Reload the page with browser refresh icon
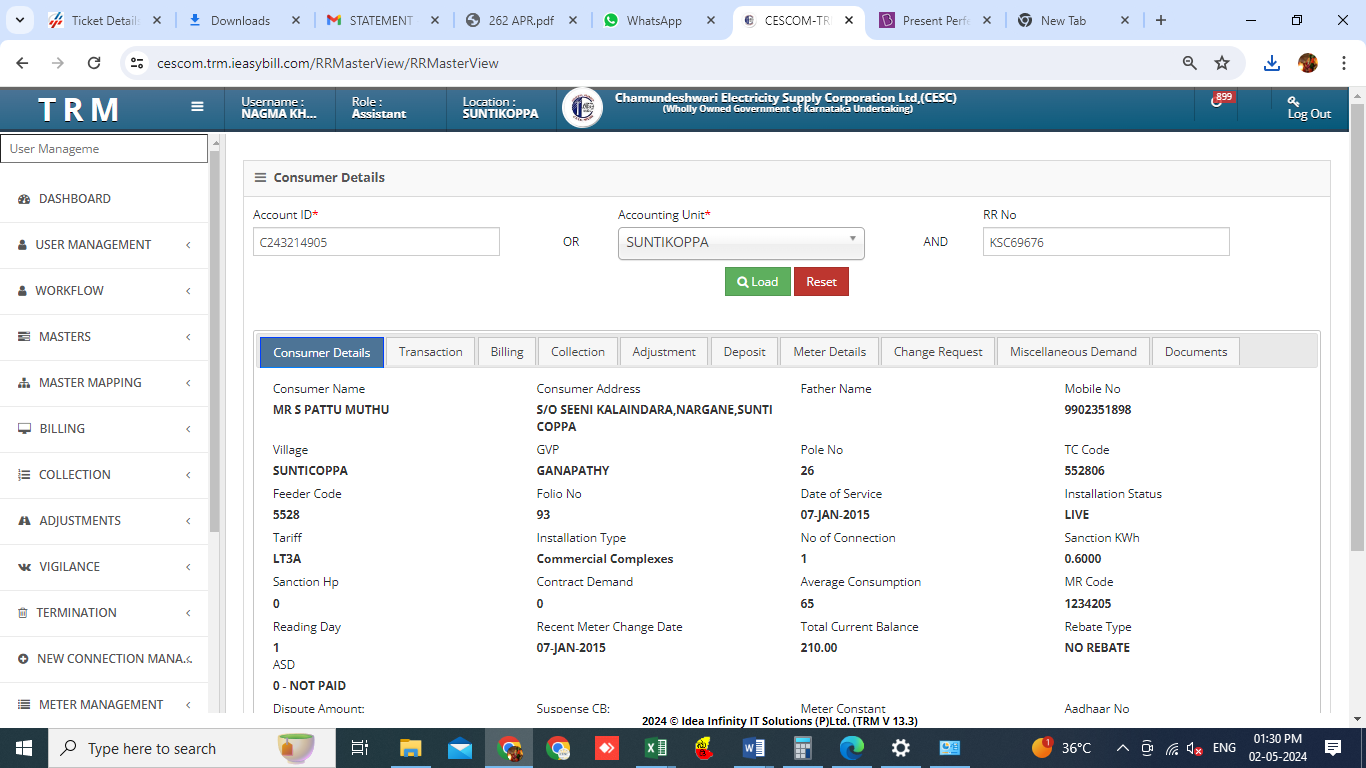 (94, 63)
